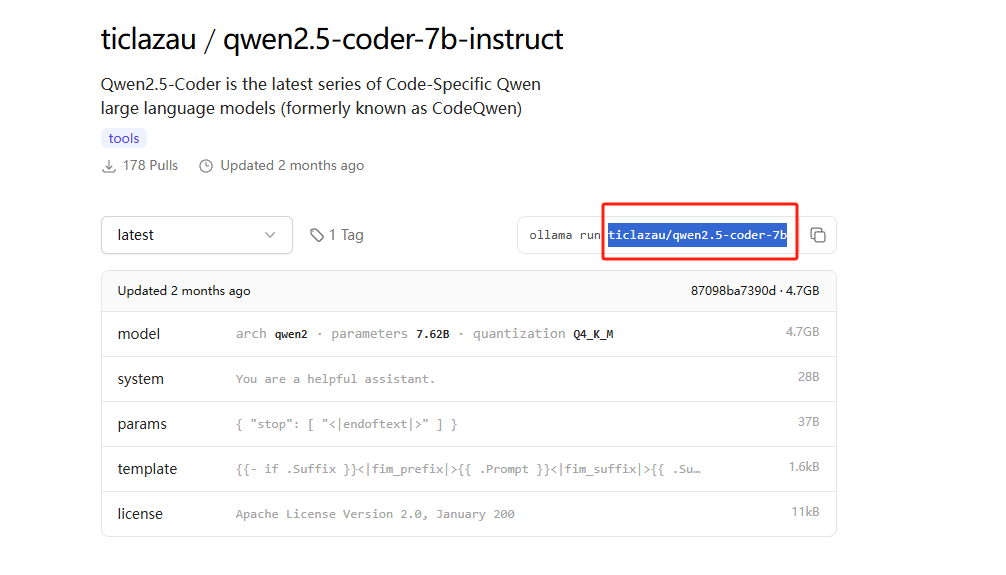
Task: Click the '178 Pulls' text
Action: click(150, 166)
